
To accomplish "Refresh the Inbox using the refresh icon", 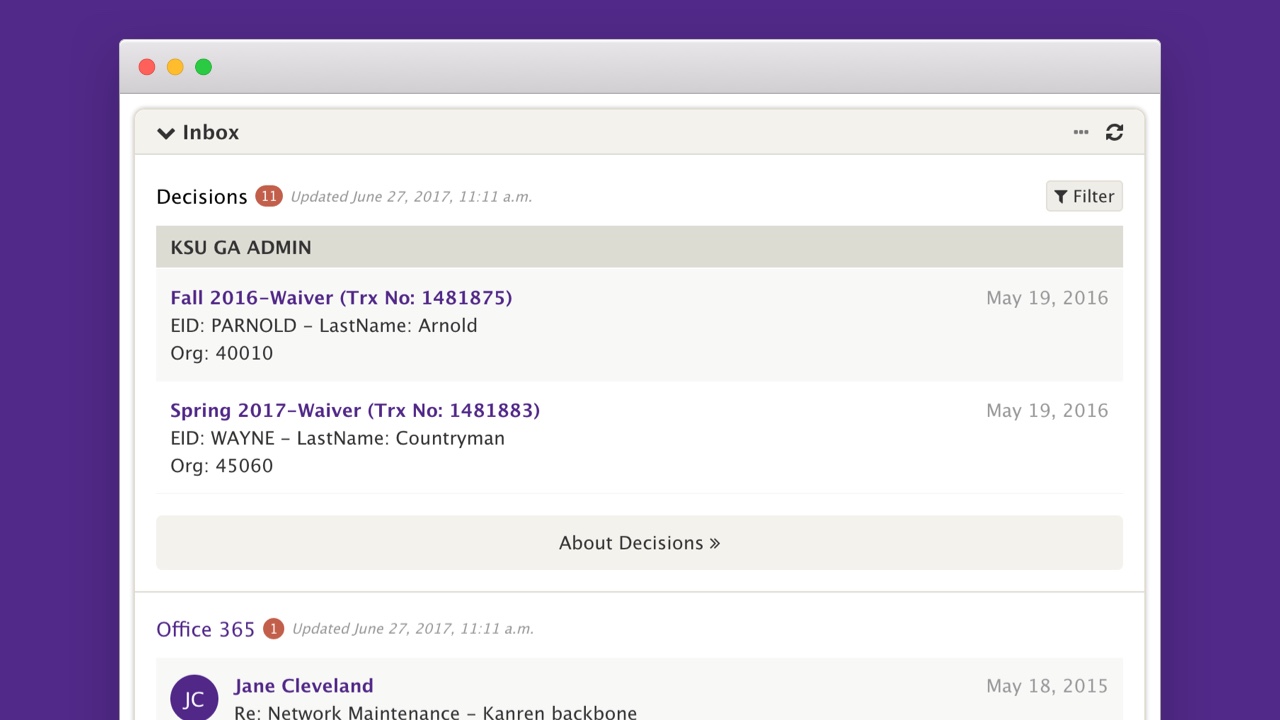I will click(1114, 132).
